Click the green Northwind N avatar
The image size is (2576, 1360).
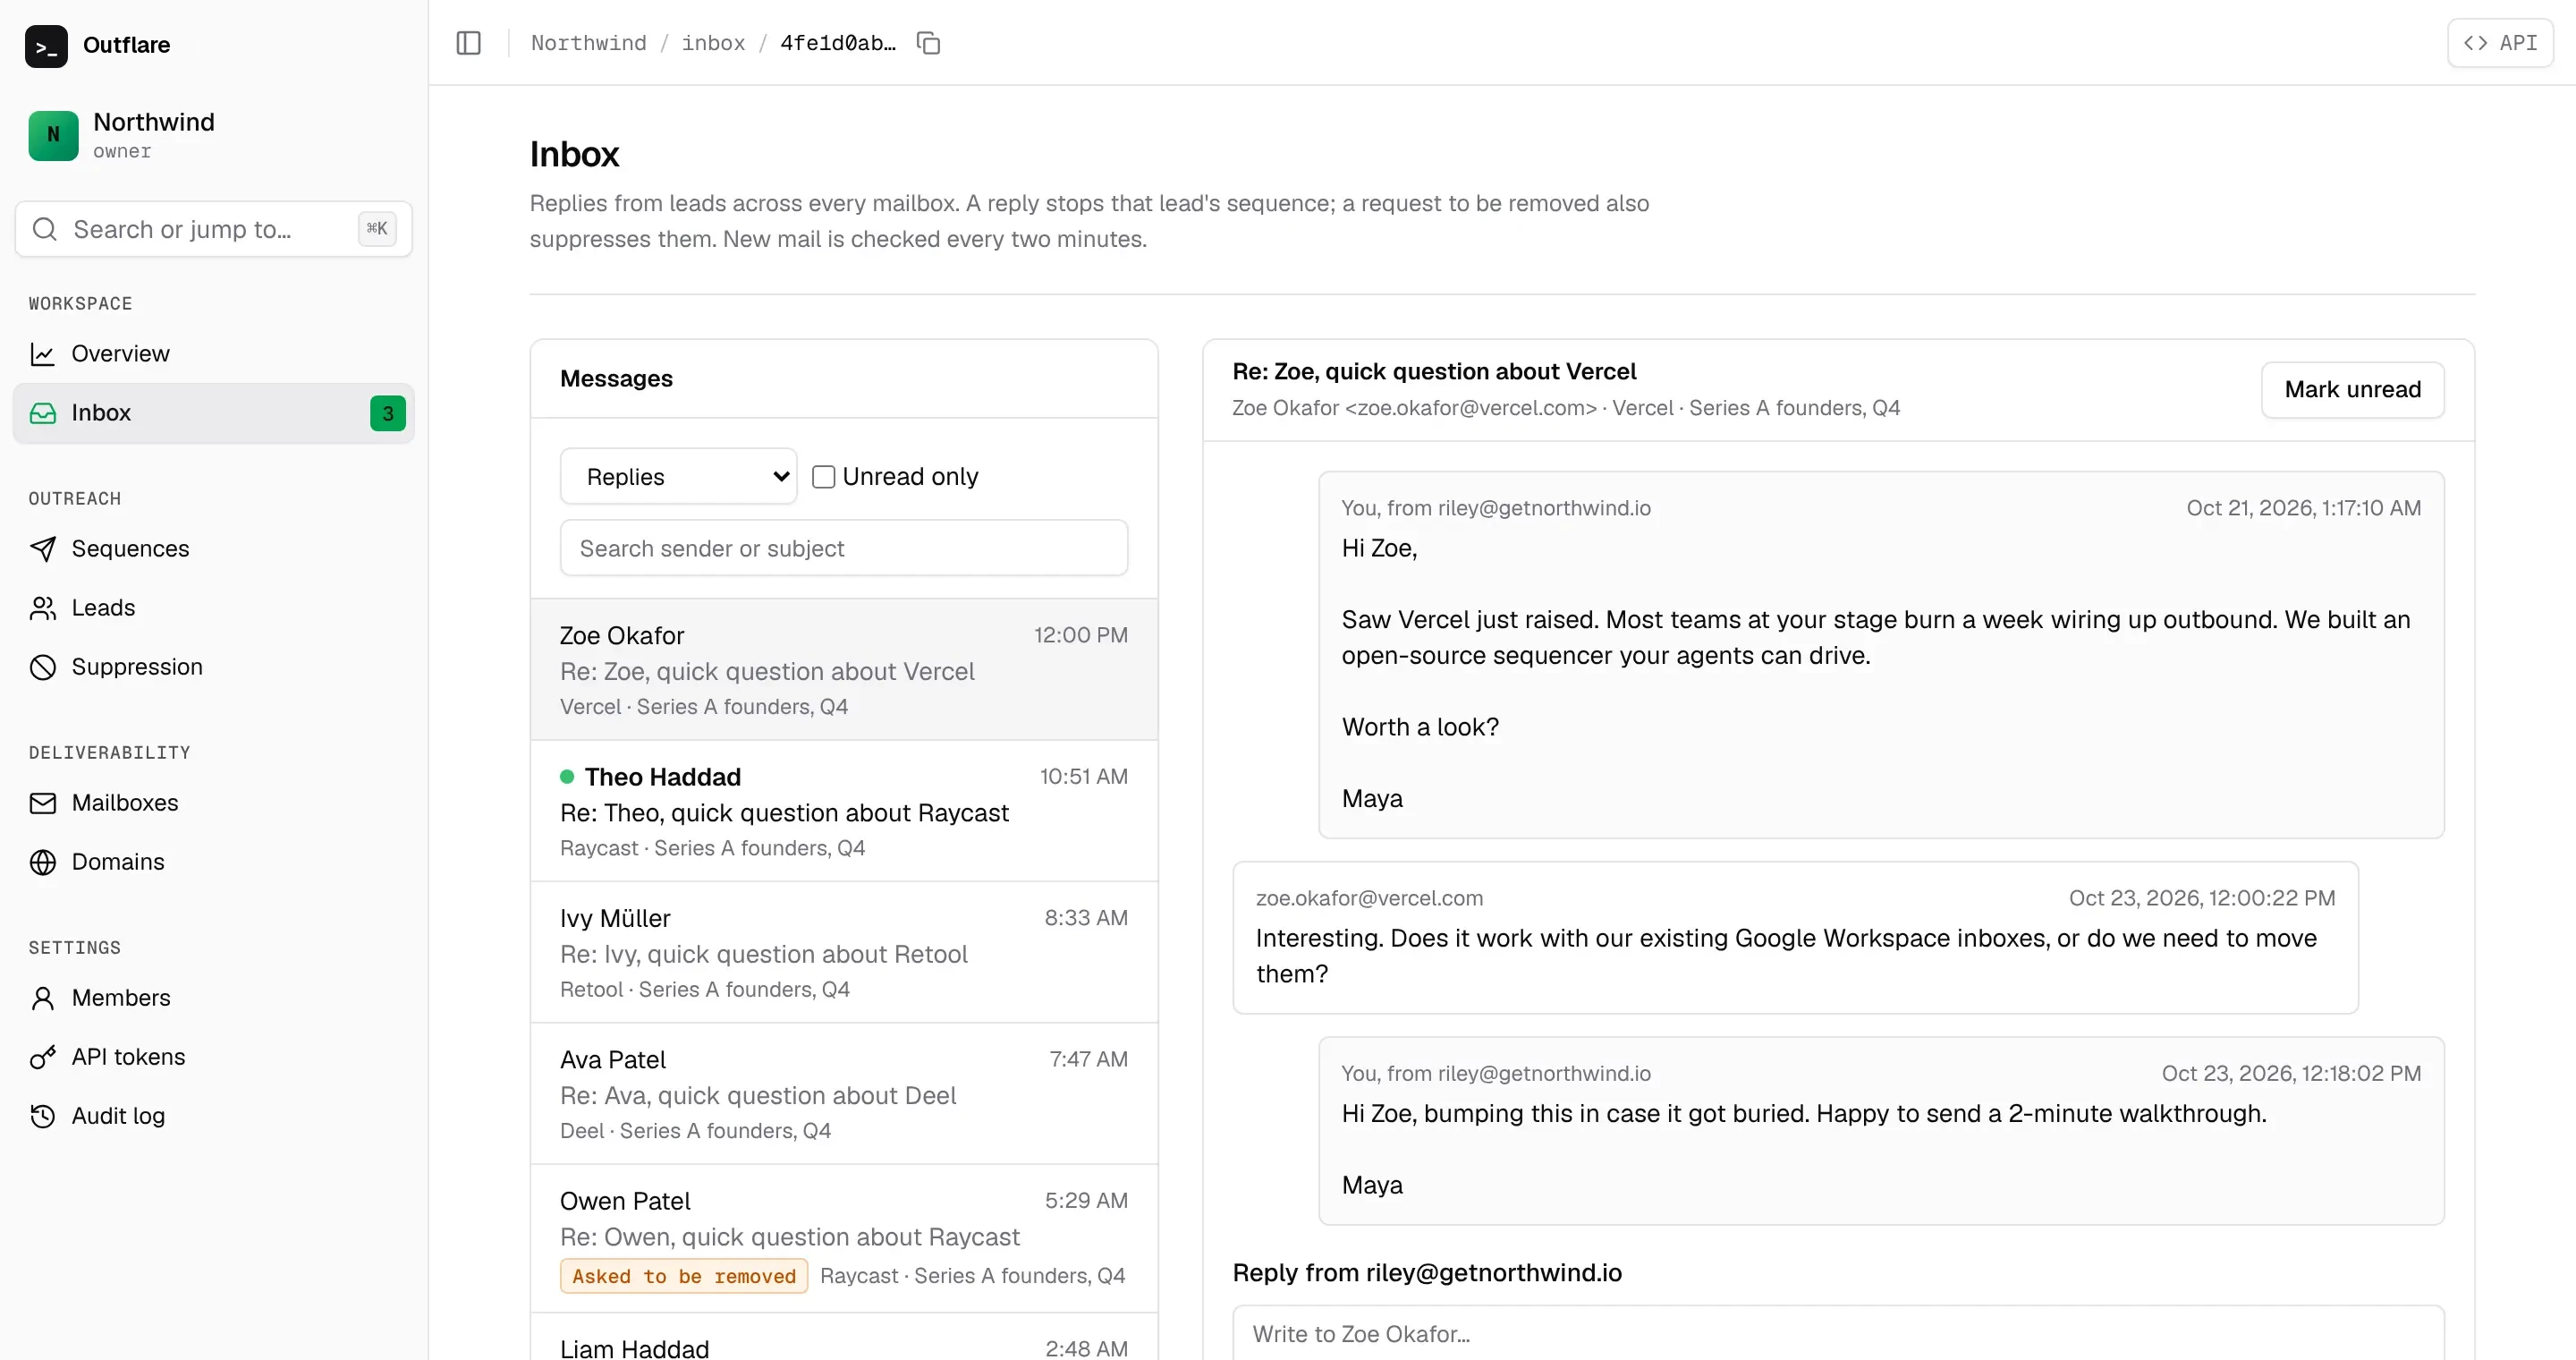(53, 135)
